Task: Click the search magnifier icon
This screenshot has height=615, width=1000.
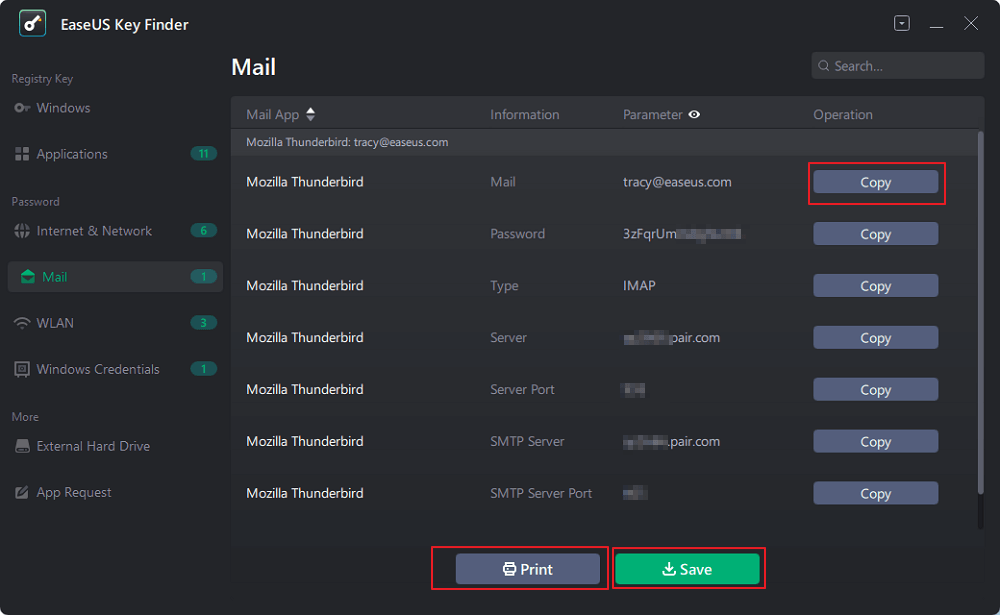Action: (824, 66)
